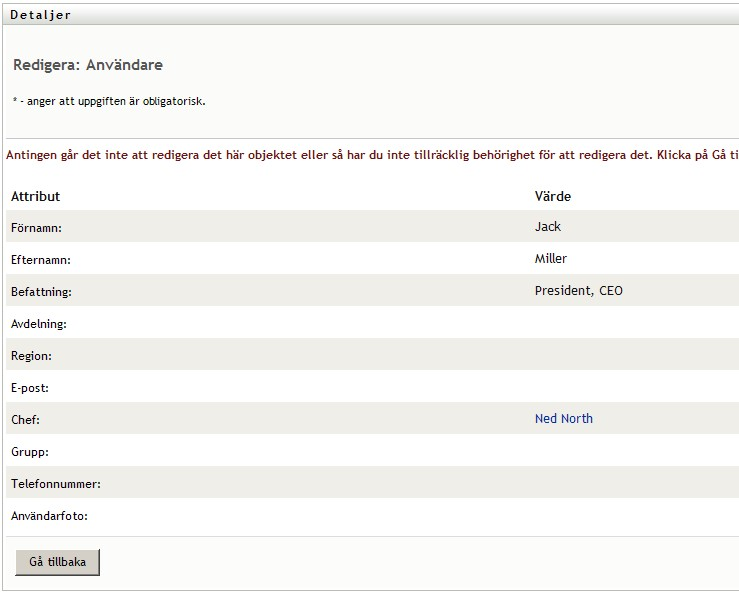Select the Användarfoto row label

point(50,516)
